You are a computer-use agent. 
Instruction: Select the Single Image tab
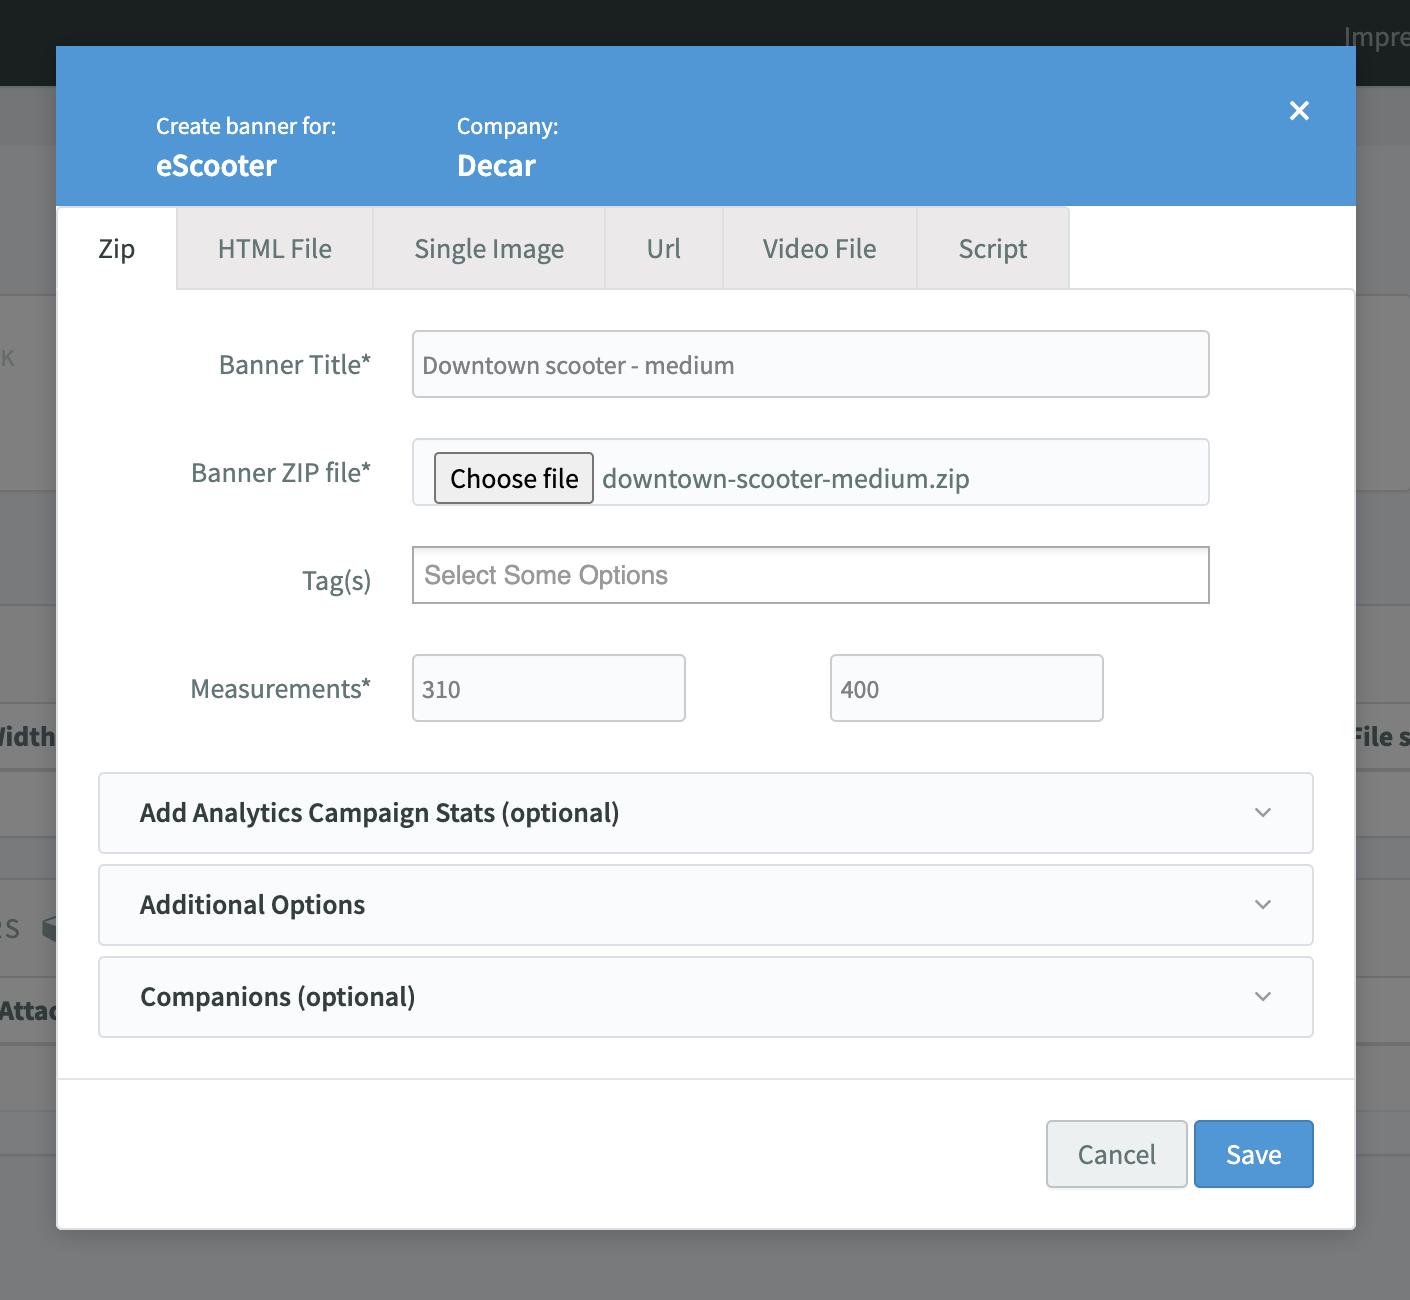489,249
